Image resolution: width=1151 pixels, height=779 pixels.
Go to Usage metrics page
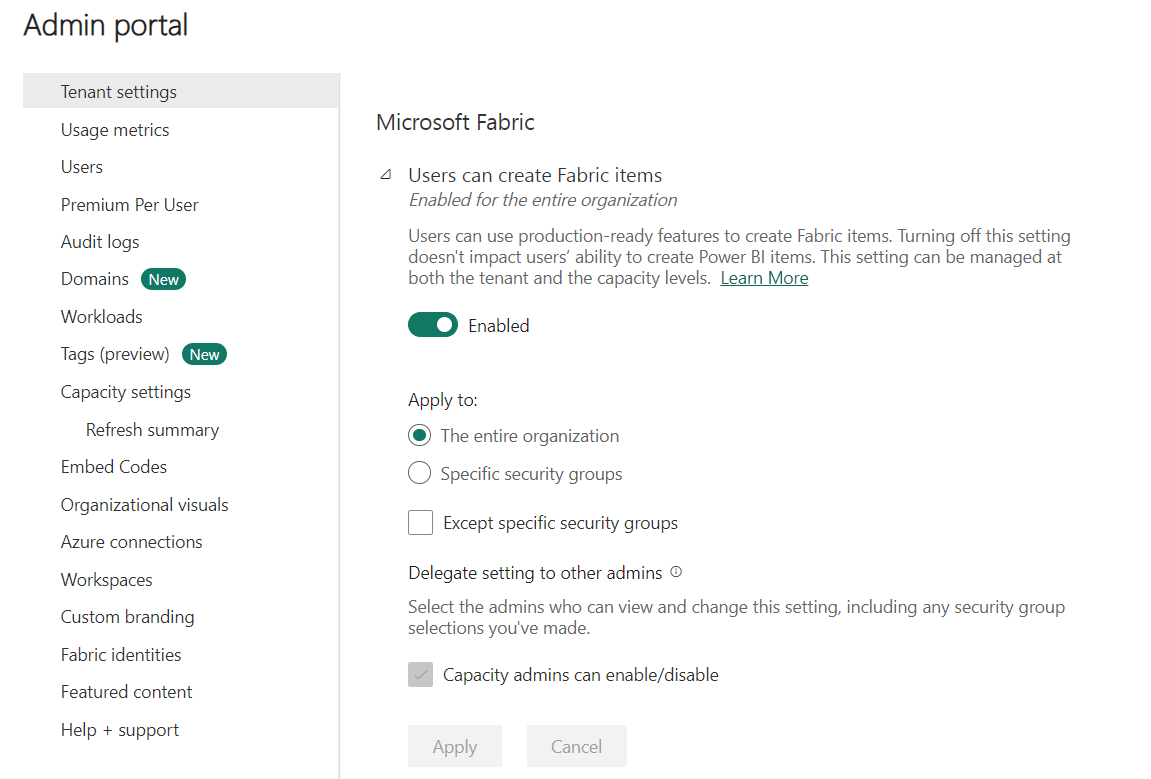115,130
